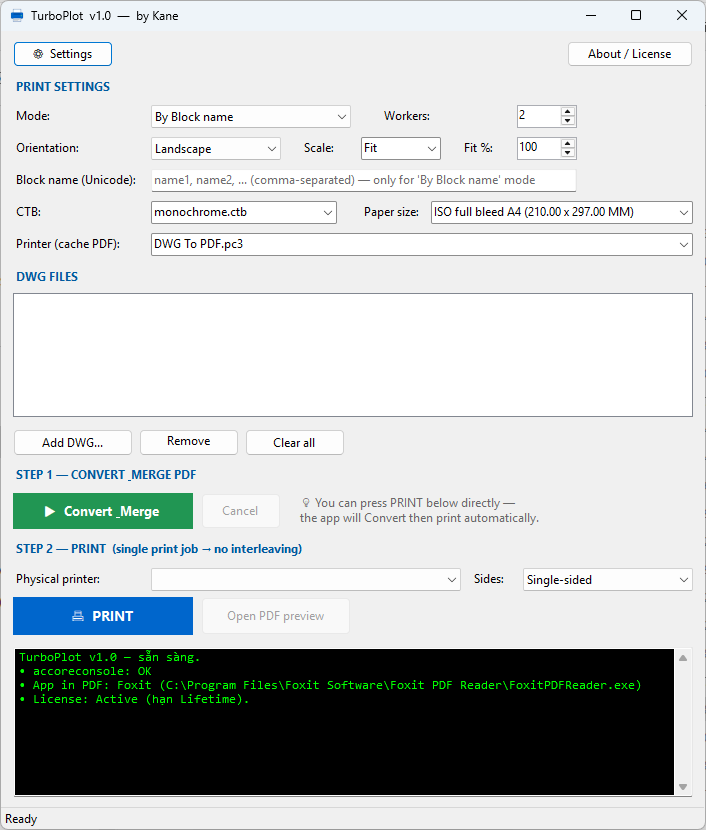The width and height of the screenshot is (706, 830).
Task: Click the 'License: Active' log line
Action: point(134,699)
